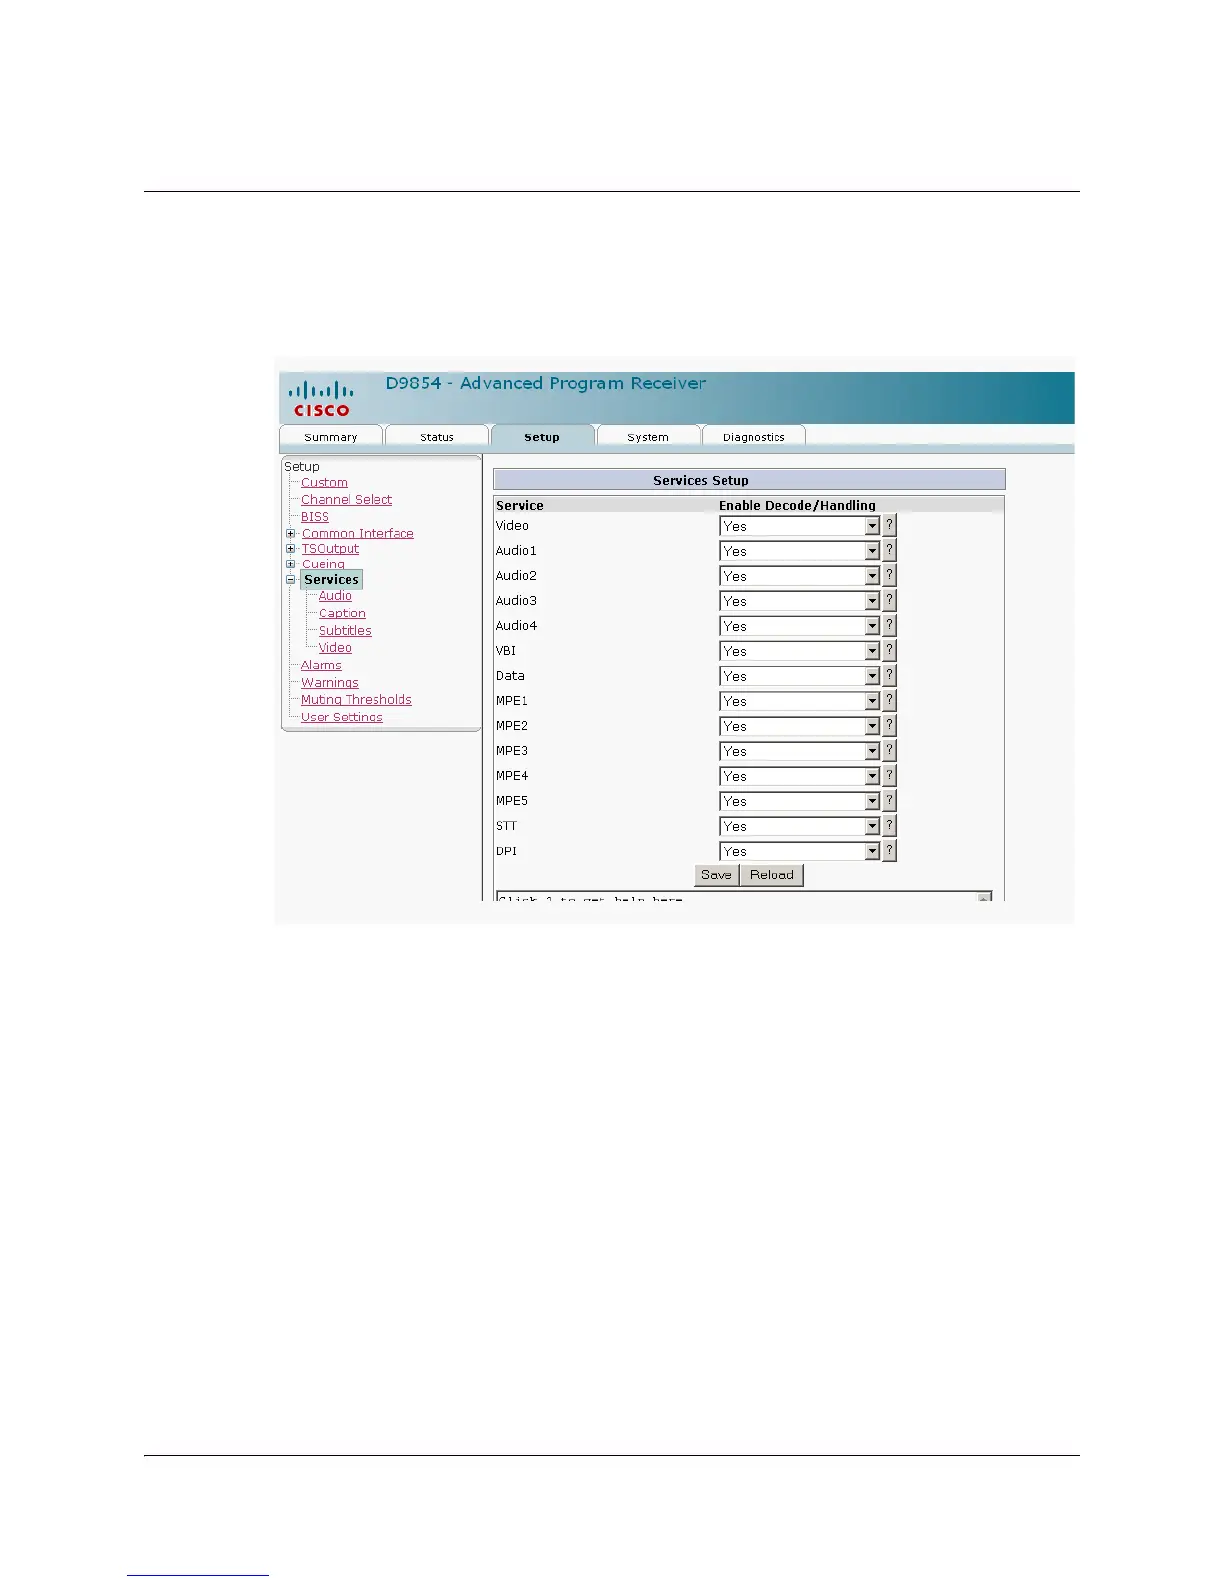This screenshot has width=1224, height=1584.
Task: Open the Warnings link
Action: click(x=330, y=682)
